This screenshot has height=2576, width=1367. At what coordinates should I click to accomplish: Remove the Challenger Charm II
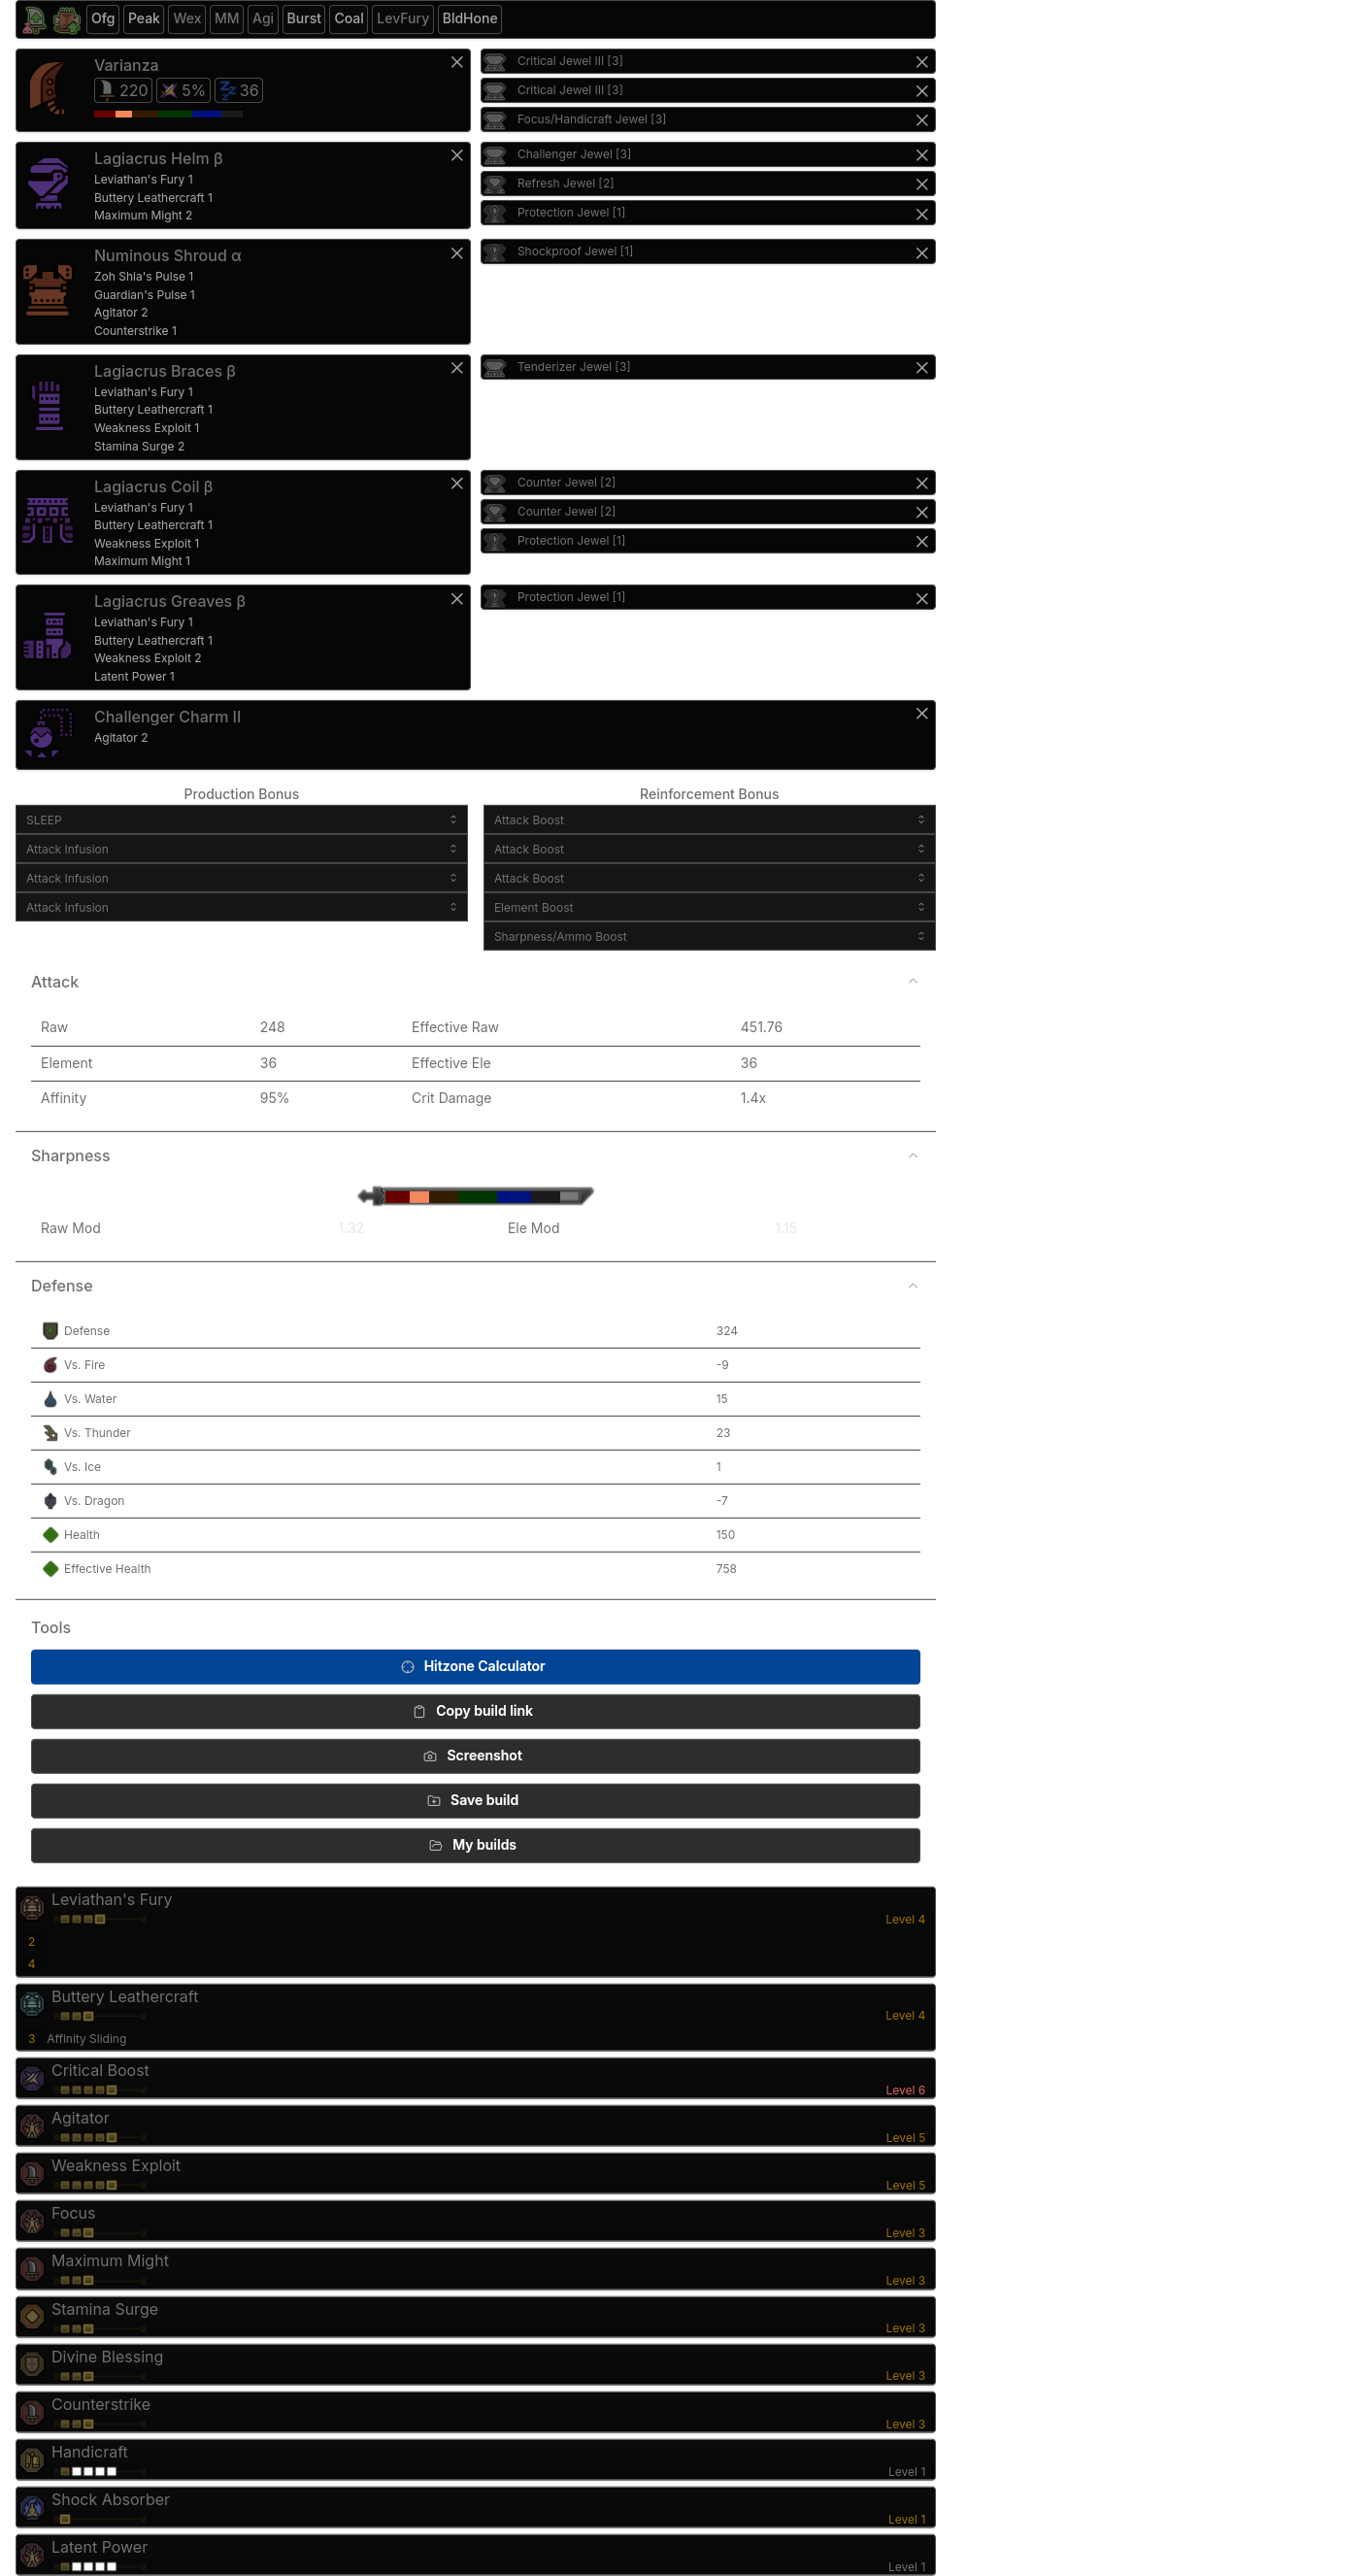(x=922, y=713)
